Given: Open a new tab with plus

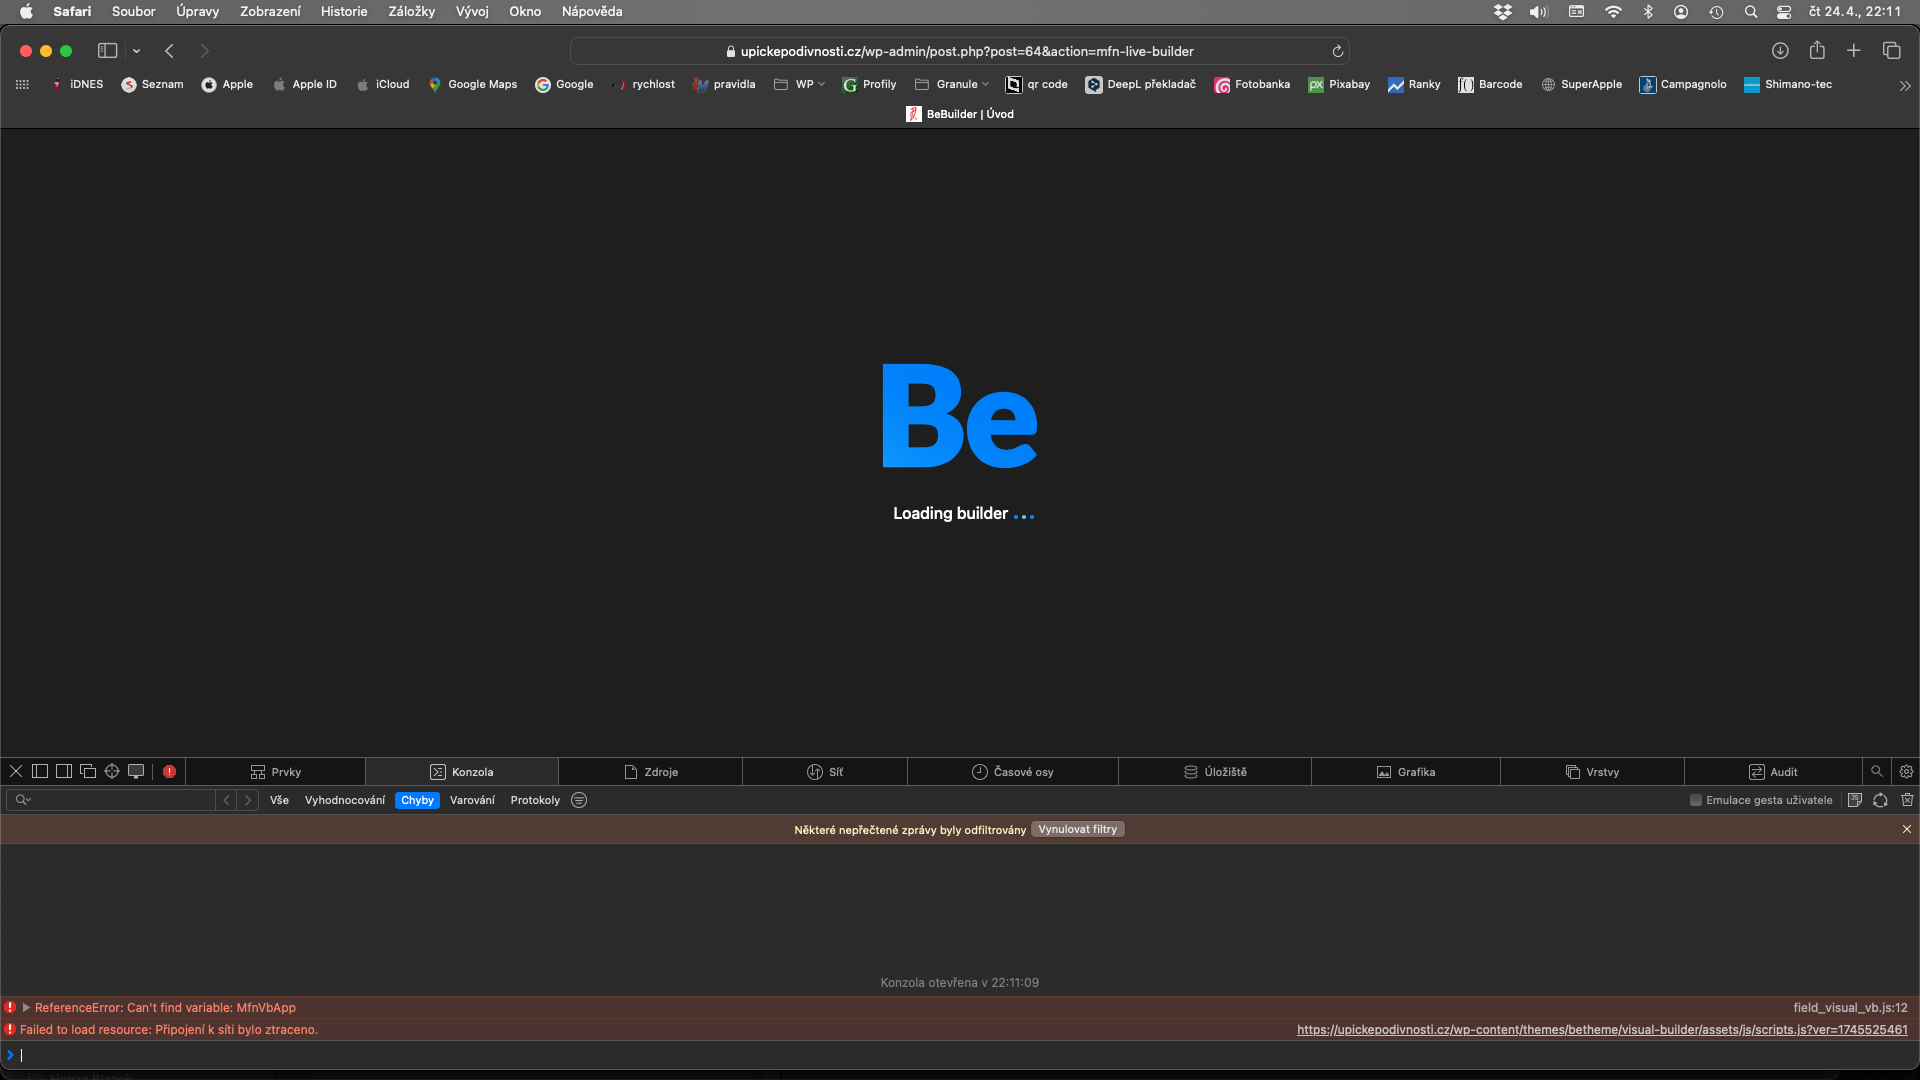Looking at the screenshot, I should pos(1853,51).
